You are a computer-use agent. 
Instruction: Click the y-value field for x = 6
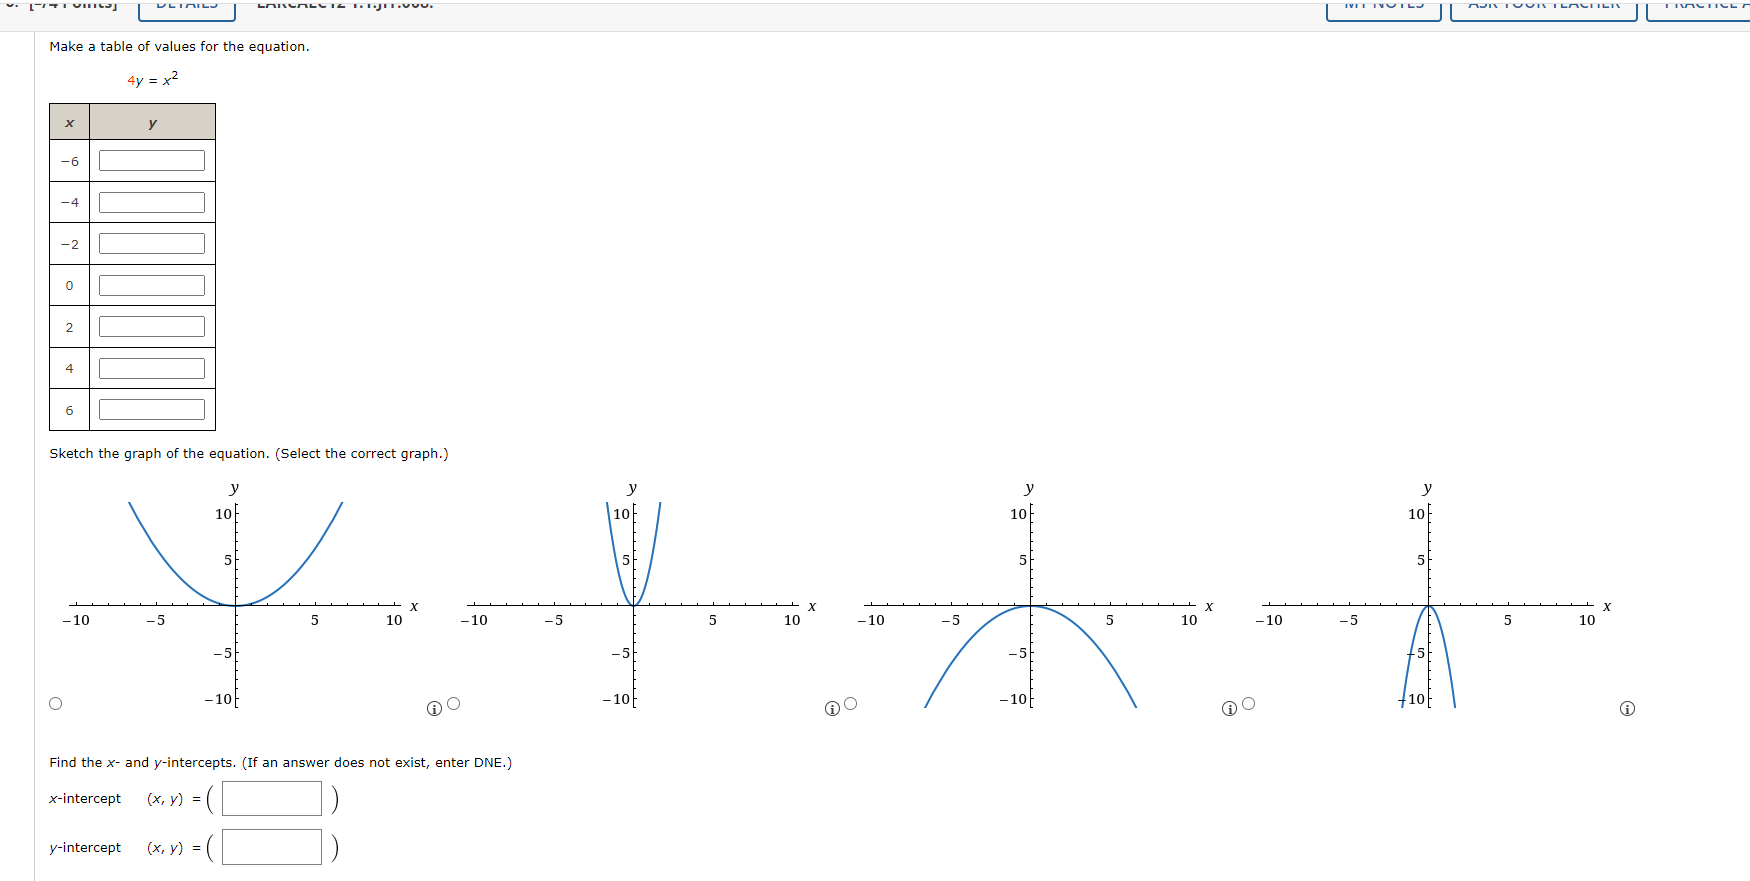(x=152, y=409)
